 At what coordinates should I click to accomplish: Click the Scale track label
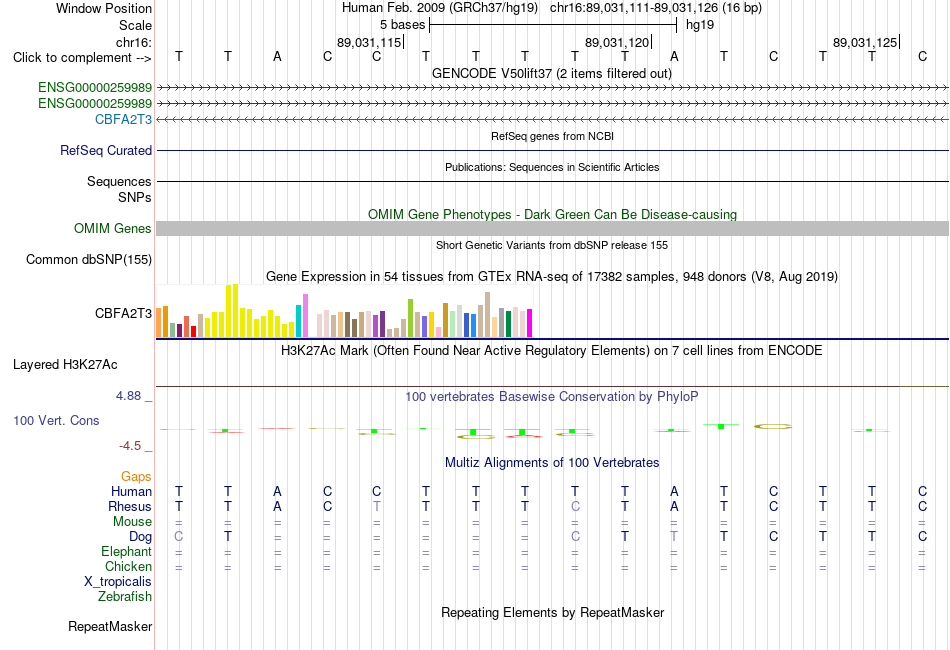(x=135, y=25)
